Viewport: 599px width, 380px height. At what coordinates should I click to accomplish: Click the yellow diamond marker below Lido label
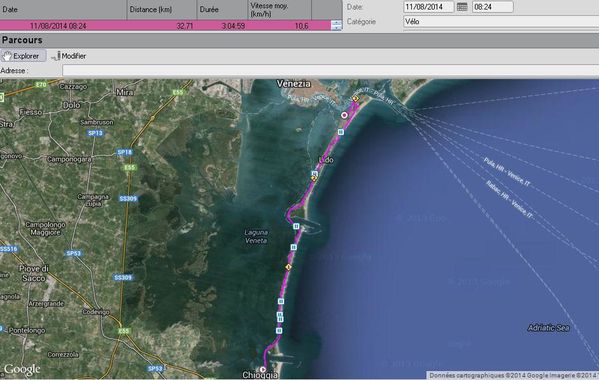click(x=314, y=178)
